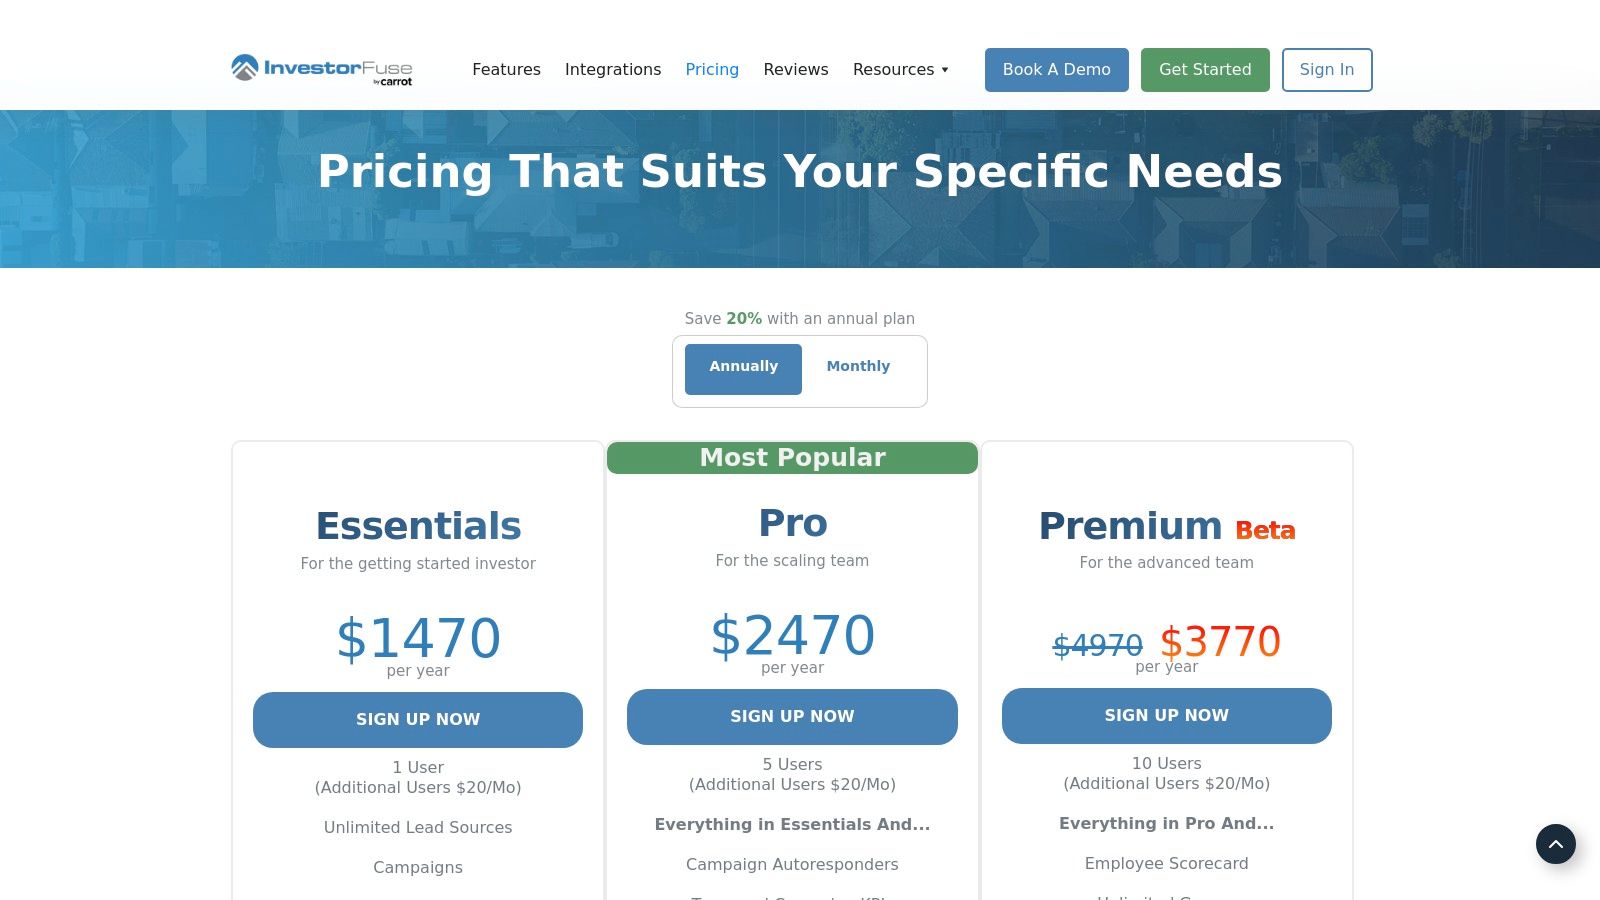Image resolution: width=1600 pixels, height=900 pixels.
Task: Click the Pro plan $2470 price
Action: pyautogui.click(x=792, y=636)
